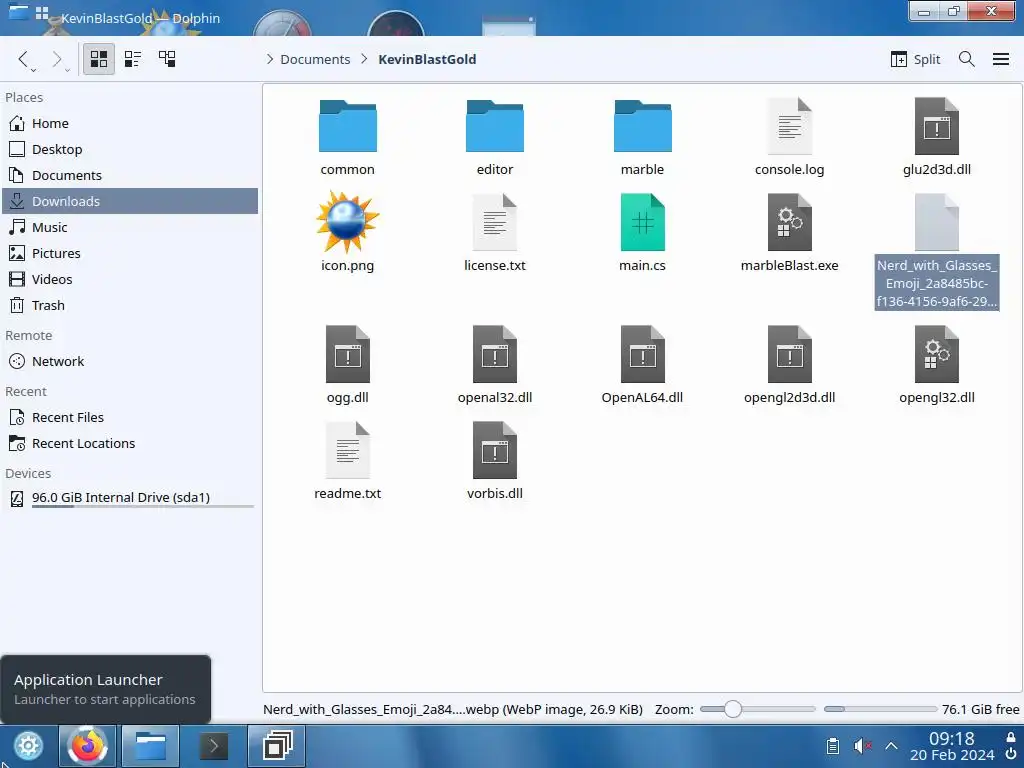
Task: Open the hamburger menu
Action: (1000, 59)
